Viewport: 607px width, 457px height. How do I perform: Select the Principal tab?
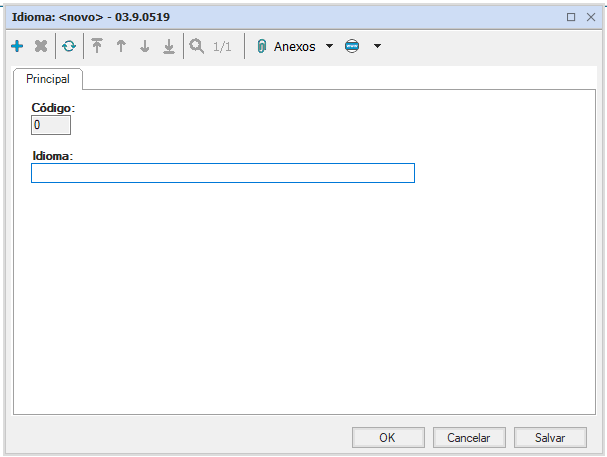coord(48,79)
